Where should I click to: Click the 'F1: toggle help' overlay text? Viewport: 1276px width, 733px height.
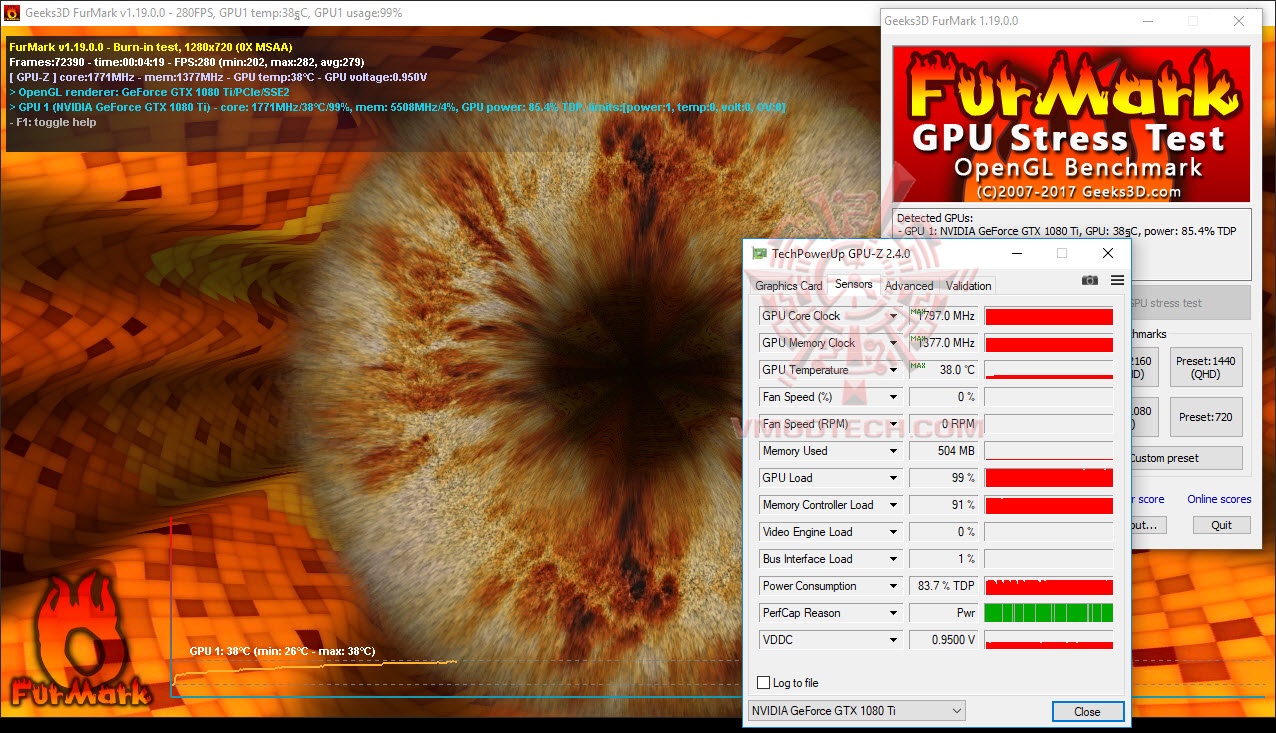(52, 122)
